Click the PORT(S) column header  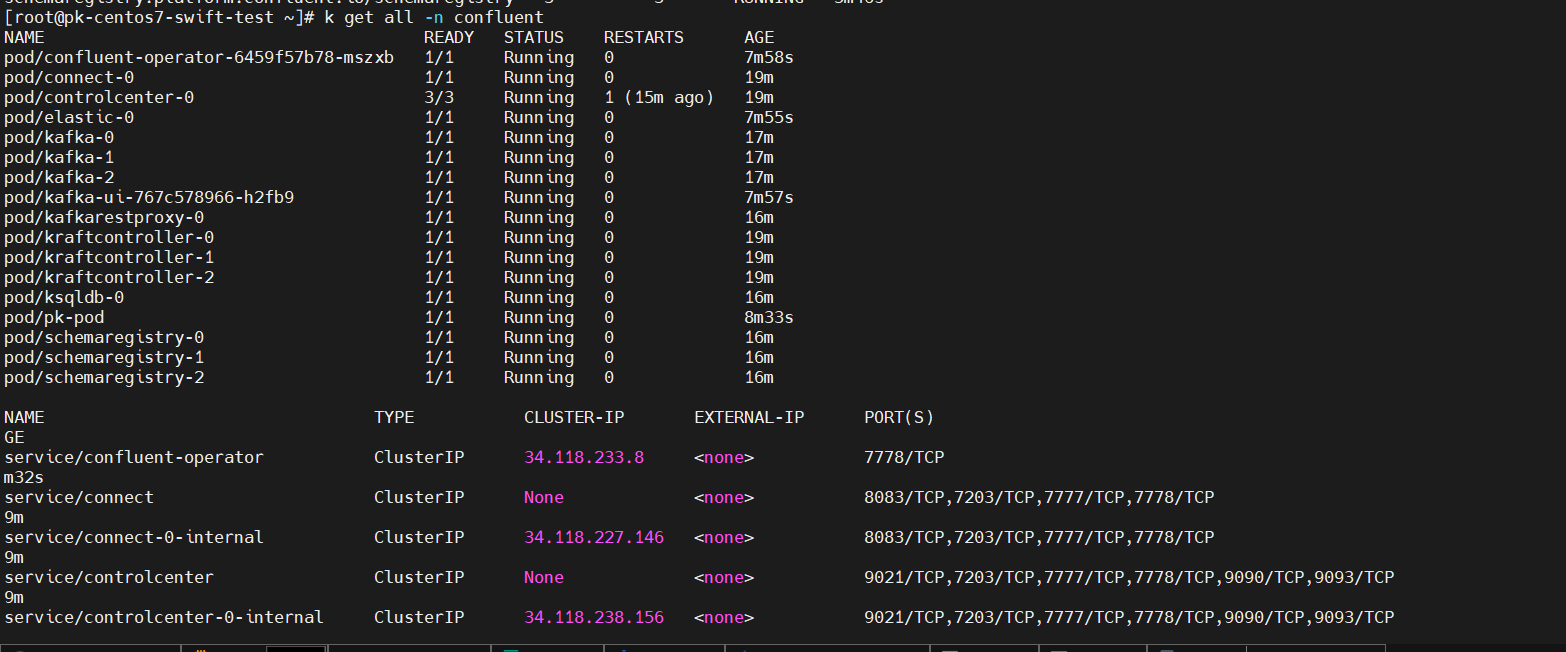coord(899,417)
